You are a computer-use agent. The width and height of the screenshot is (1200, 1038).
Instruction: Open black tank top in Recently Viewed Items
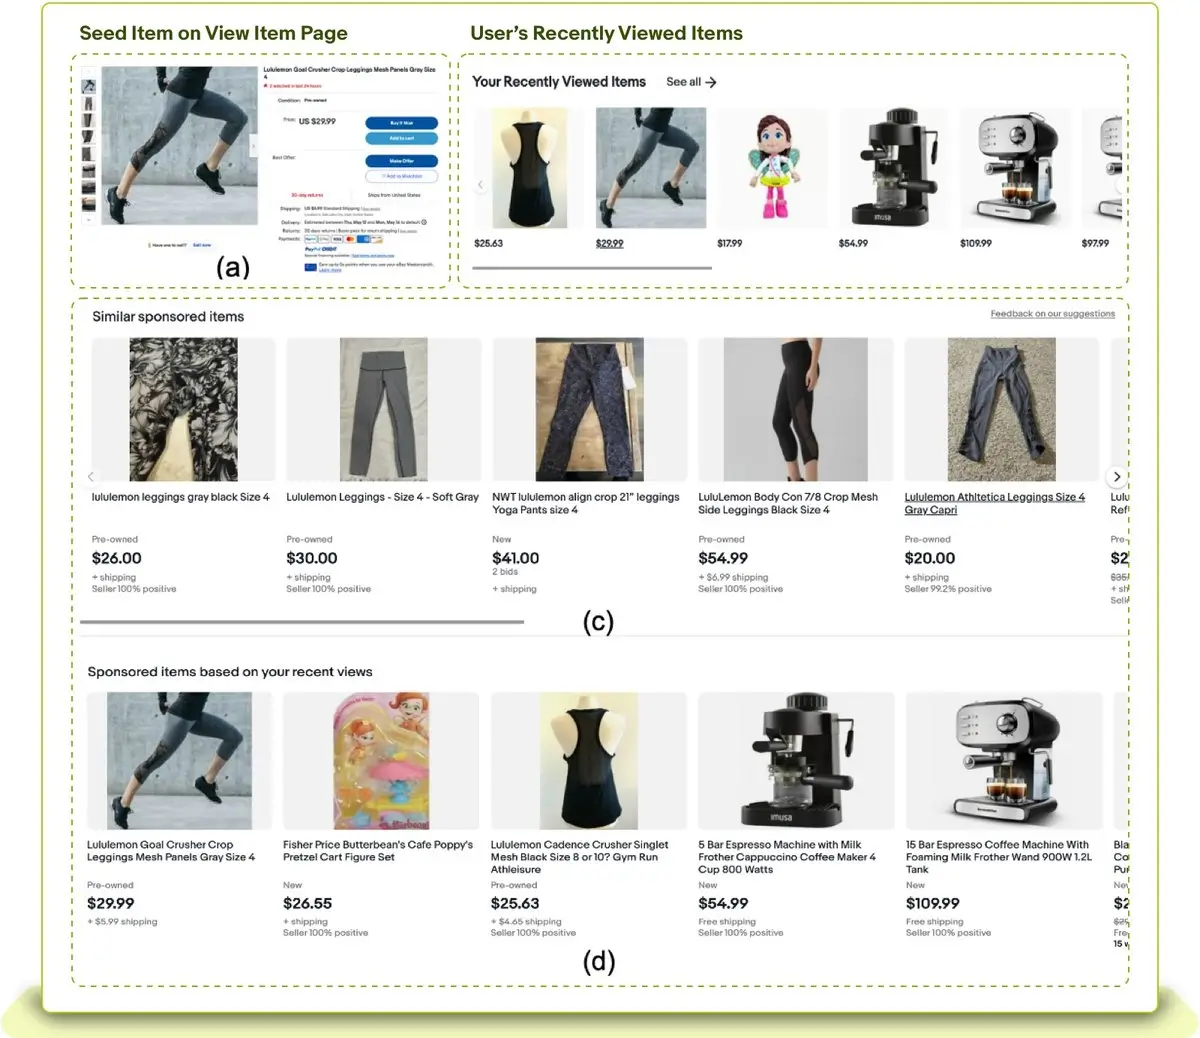[528, 168]
